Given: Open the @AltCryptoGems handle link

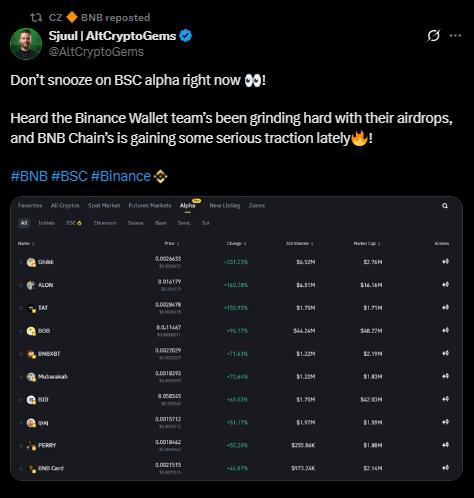Looking at the screenshot, I should click(96, 52).
